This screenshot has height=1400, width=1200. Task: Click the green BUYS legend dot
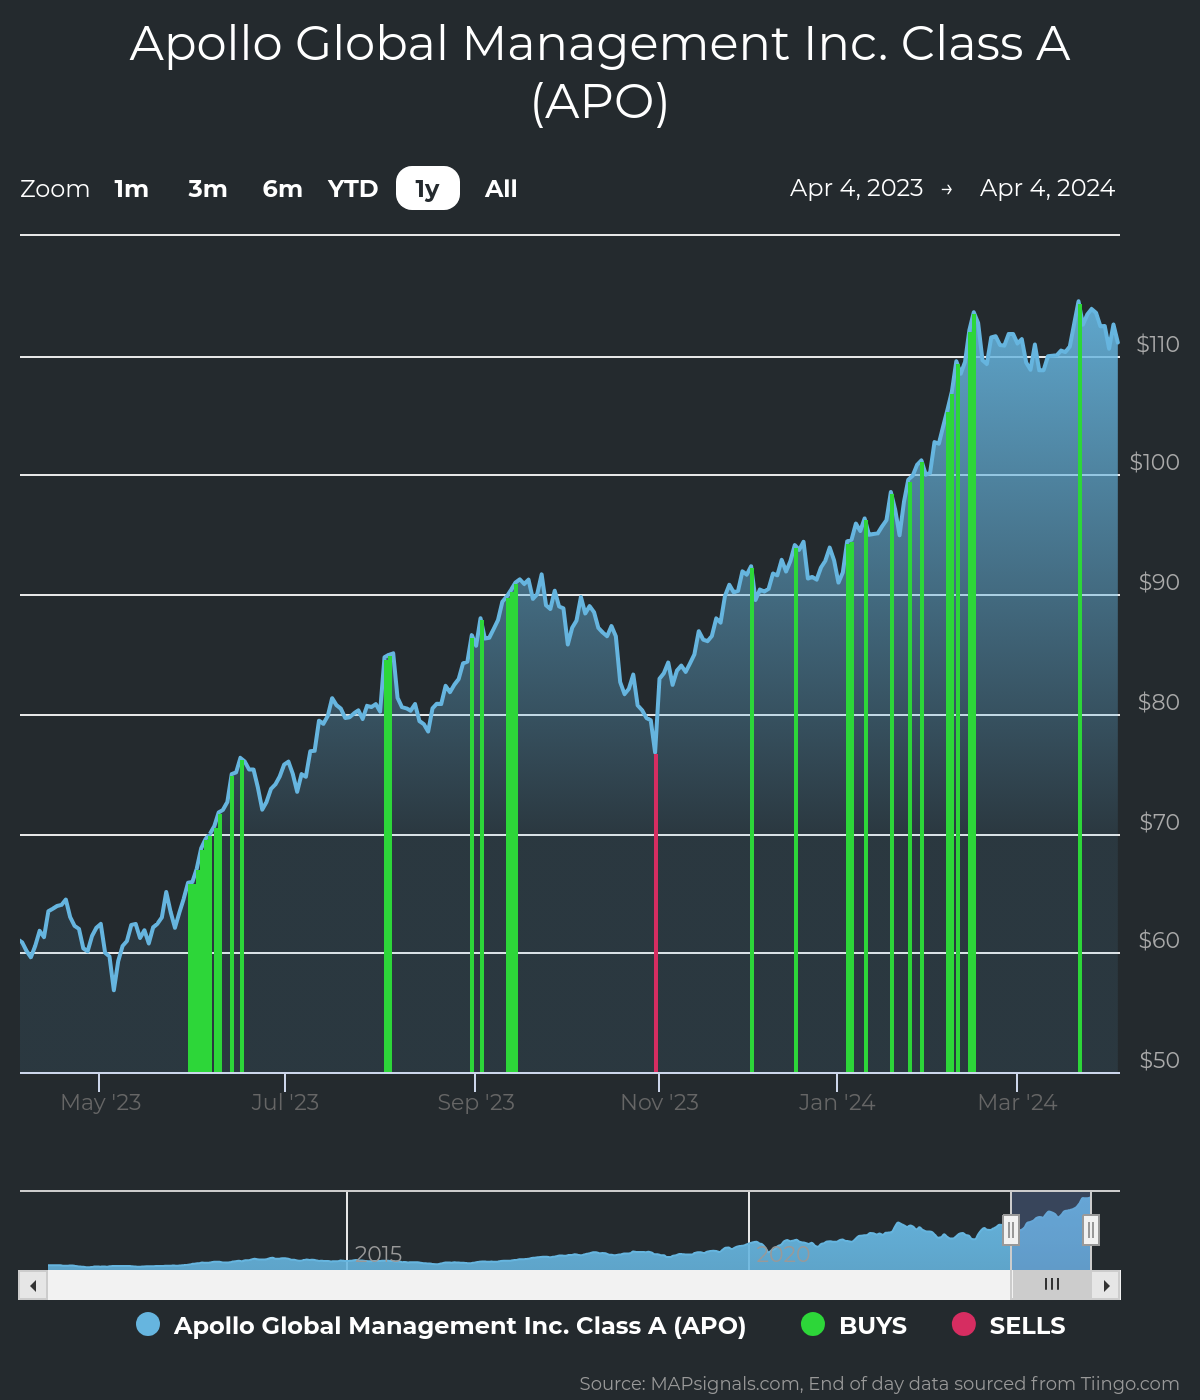pyautogui.click(x=813, y=1324)
